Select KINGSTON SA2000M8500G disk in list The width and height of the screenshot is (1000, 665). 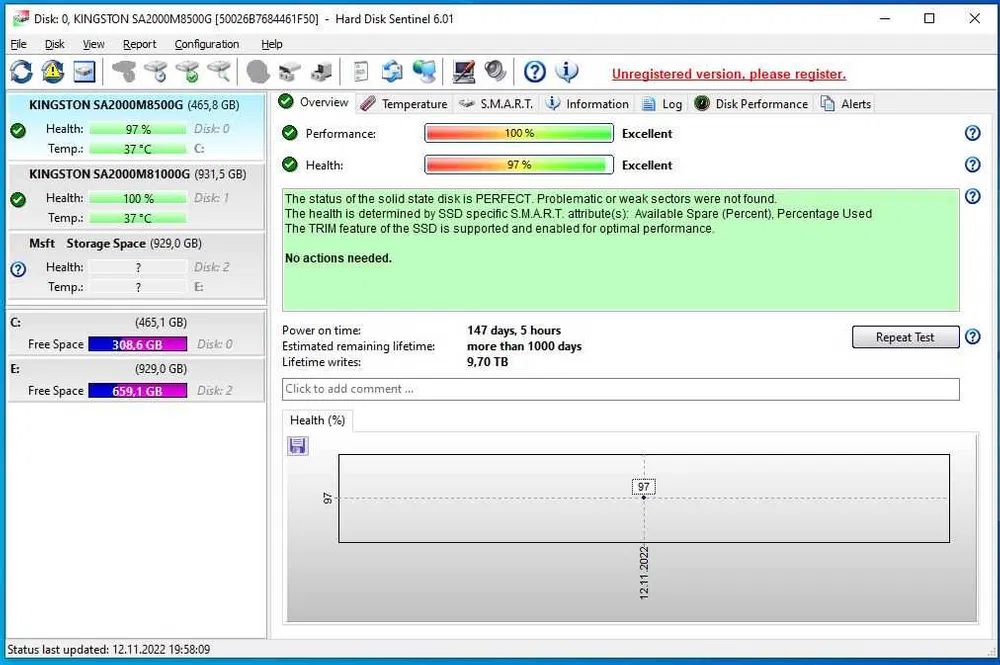click(135, 126)
